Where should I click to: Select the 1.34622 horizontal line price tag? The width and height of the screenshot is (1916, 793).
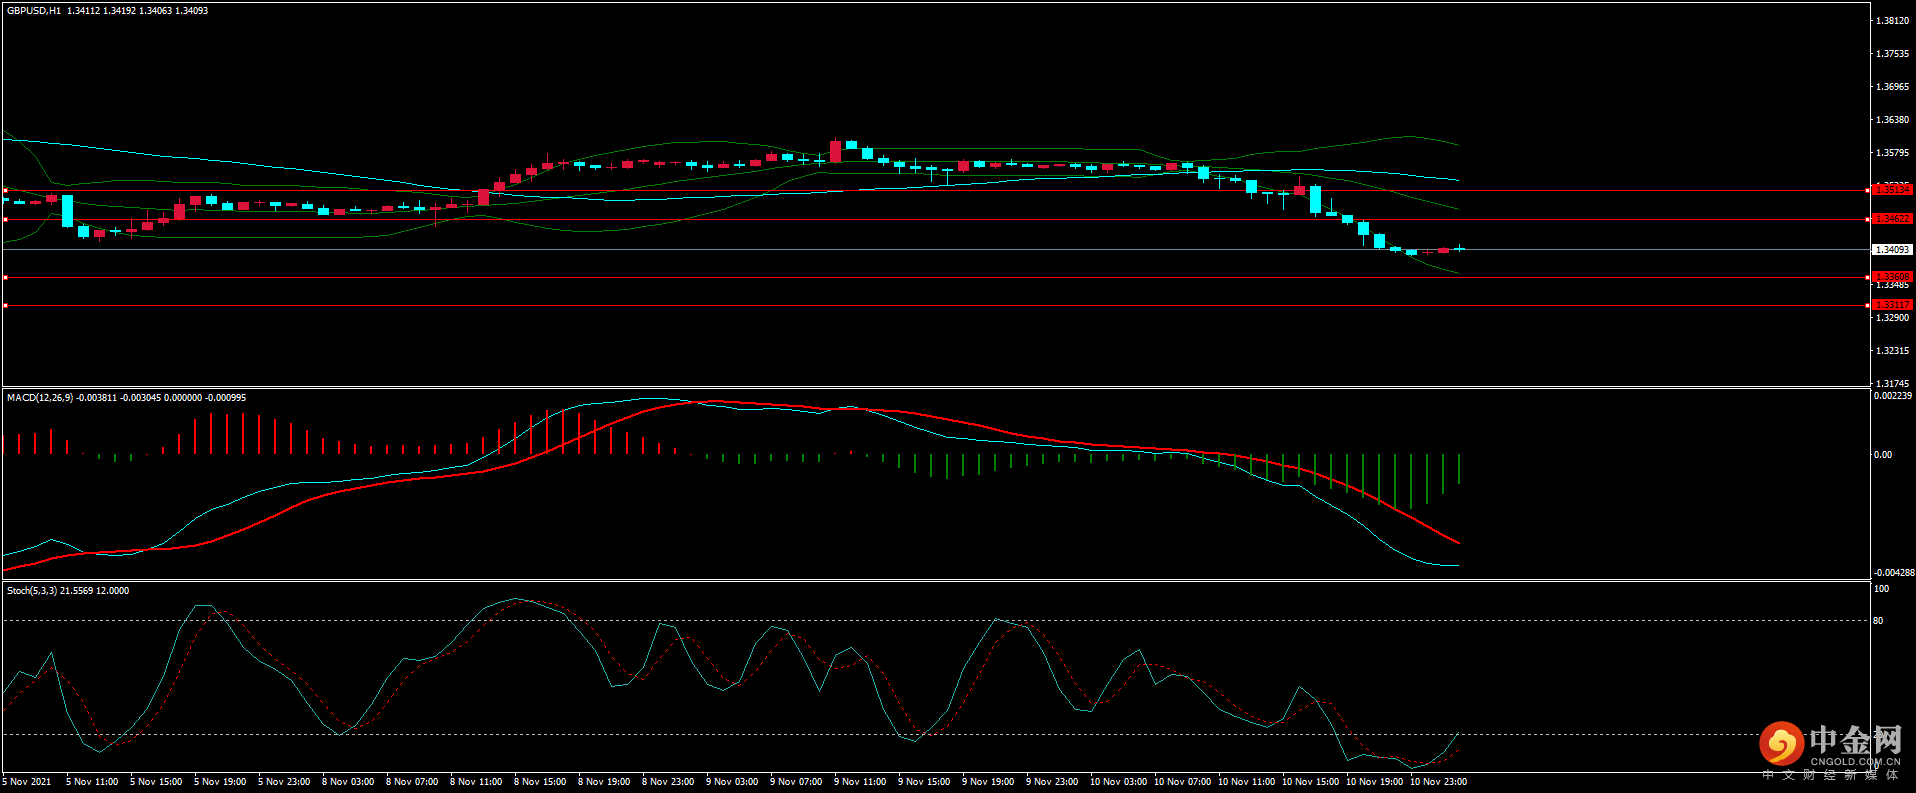click(1891, 218)
